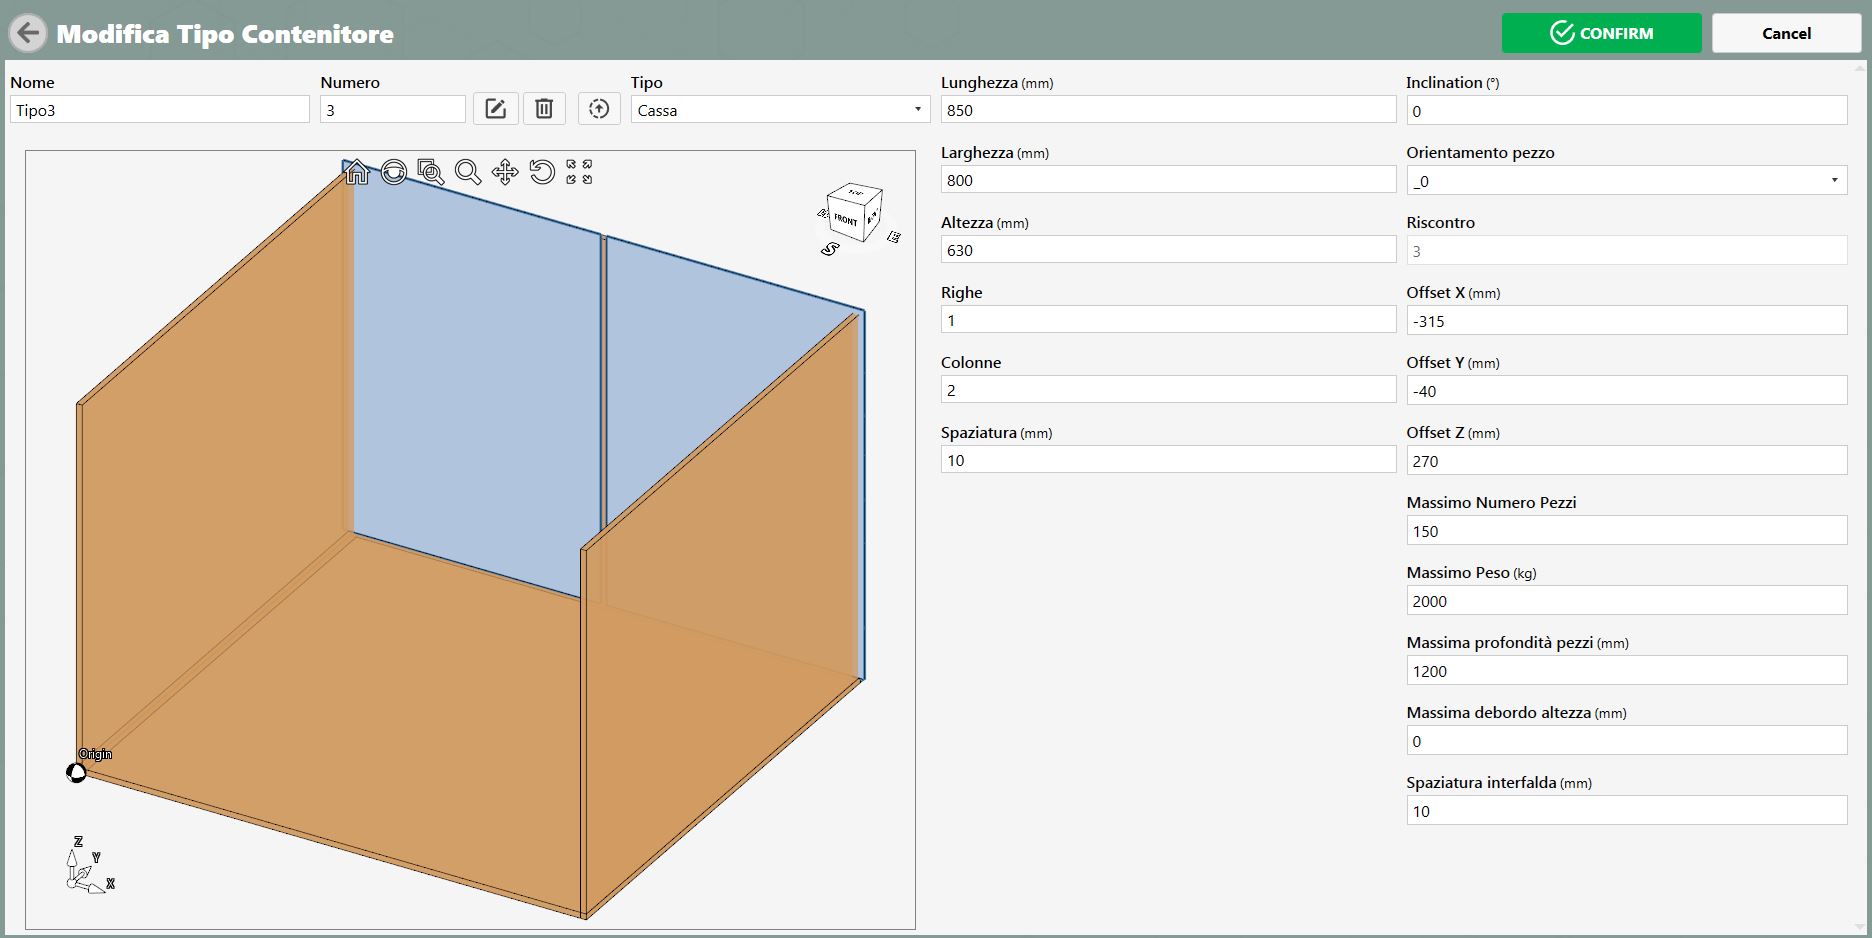
Task: Click the Offset X field with -315
Action: point(1626,321)
